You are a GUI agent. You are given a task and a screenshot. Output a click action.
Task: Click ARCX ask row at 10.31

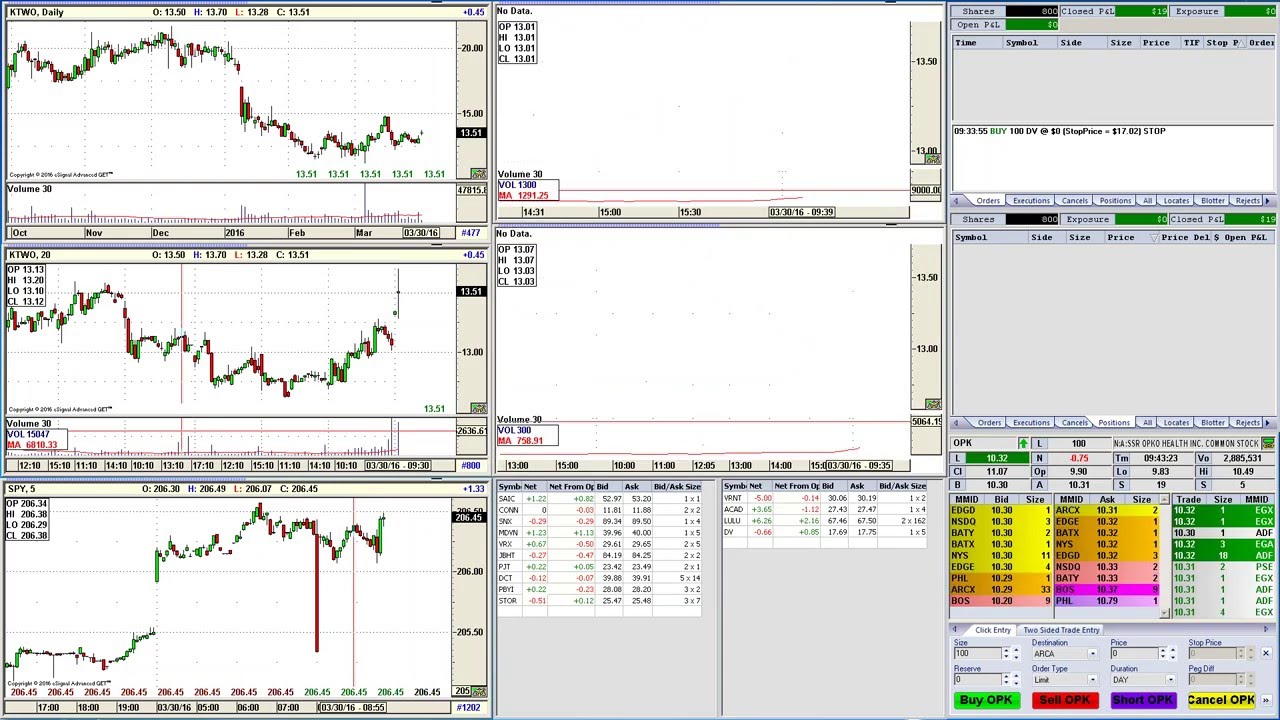click(1107, 510)
